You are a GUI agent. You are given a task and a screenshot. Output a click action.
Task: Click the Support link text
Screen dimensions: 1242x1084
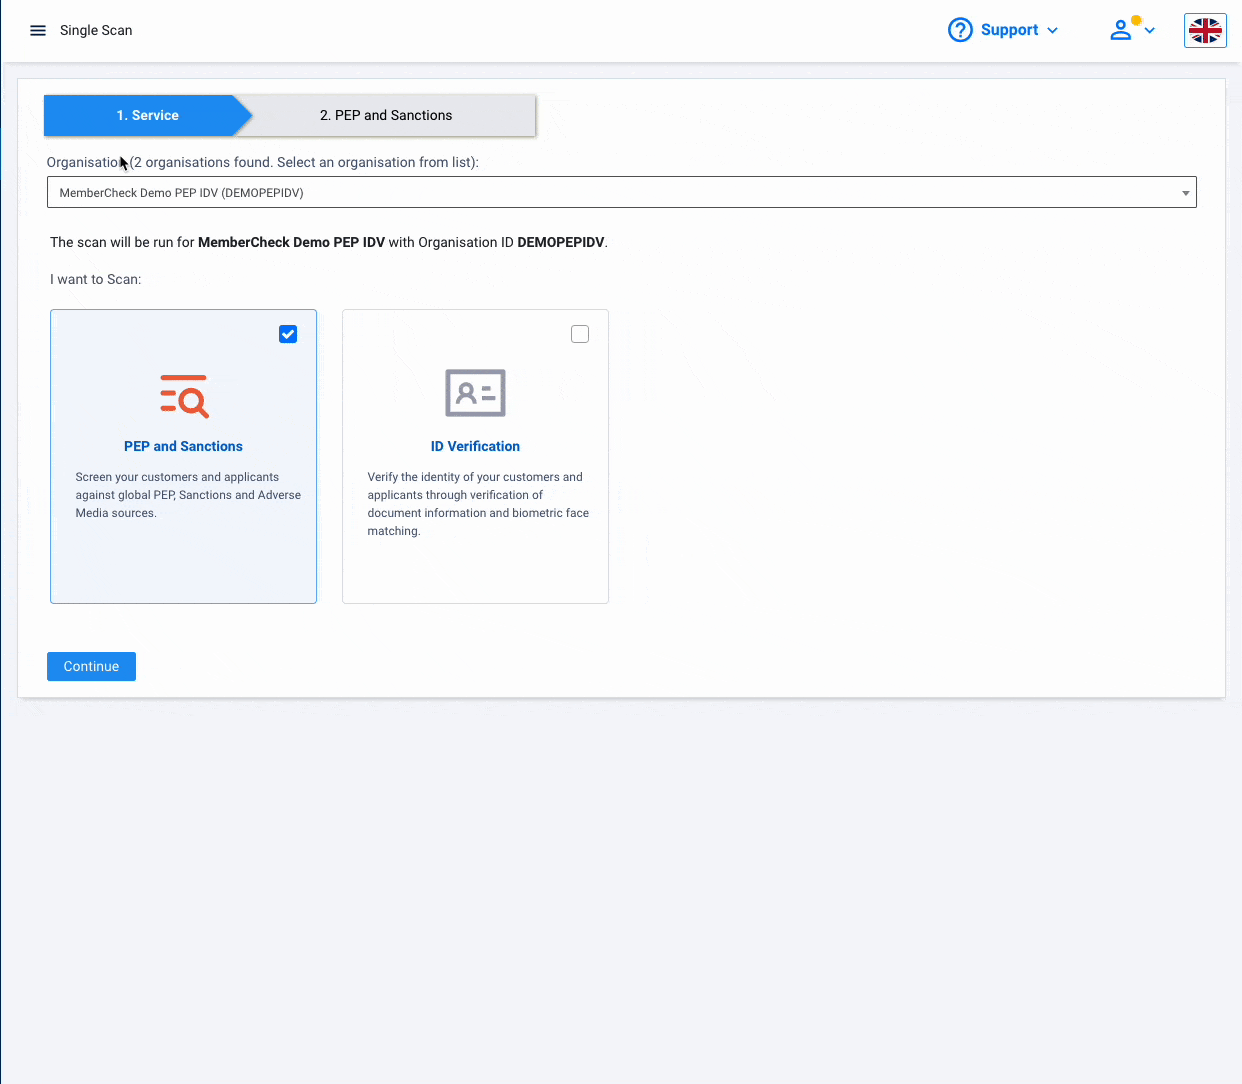(x=1009, y=30)
